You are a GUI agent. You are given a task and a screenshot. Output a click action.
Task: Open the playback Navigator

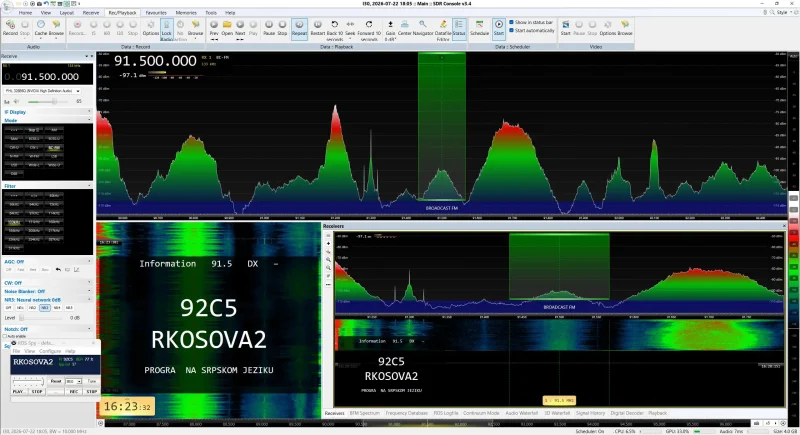click(423, 28)
